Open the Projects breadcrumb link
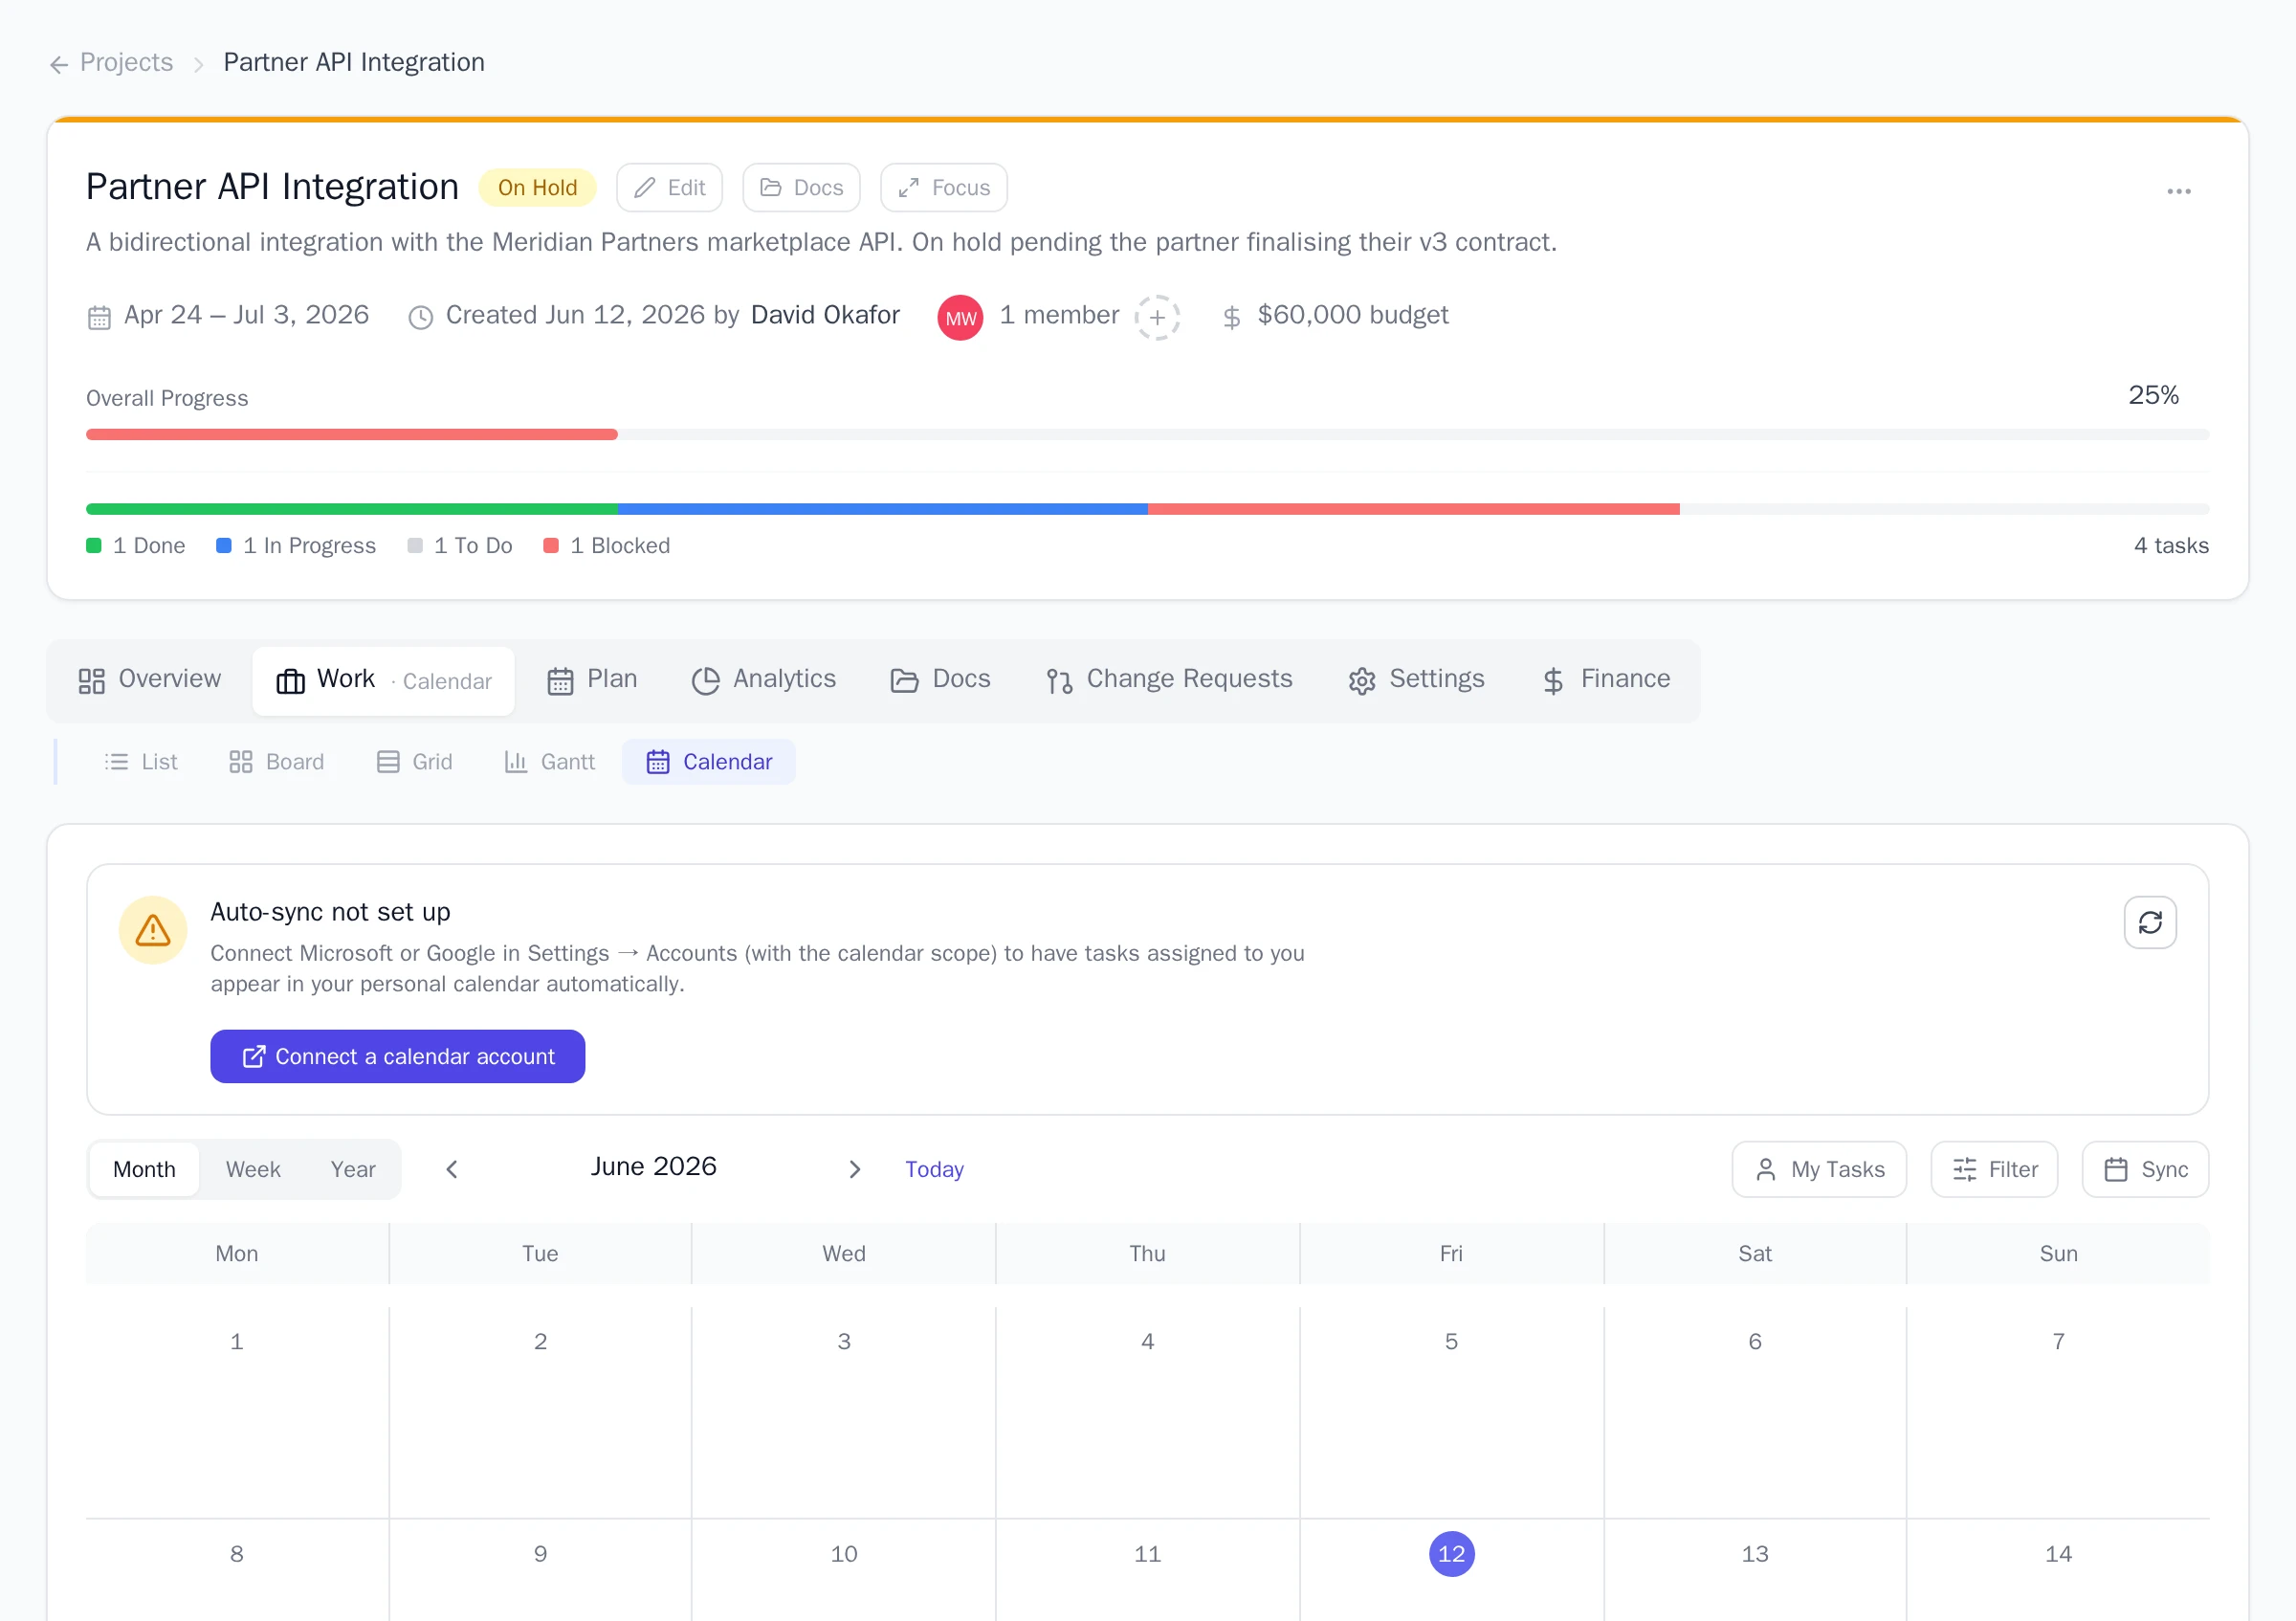The width and height of the screenshot is (2296, 1621). tap(126, 62)
